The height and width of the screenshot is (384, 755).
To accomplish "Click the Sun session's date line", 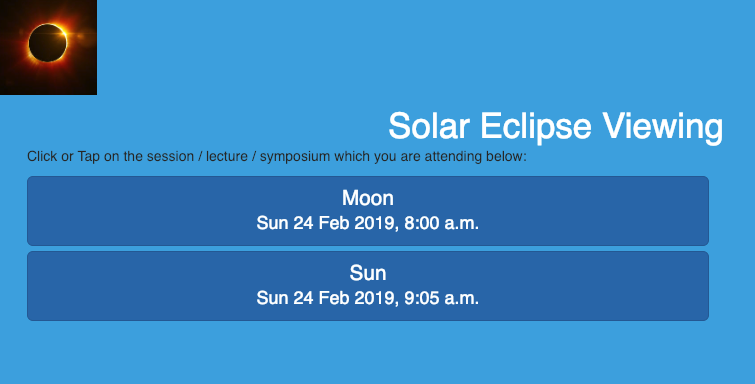I will coord(368,298).
